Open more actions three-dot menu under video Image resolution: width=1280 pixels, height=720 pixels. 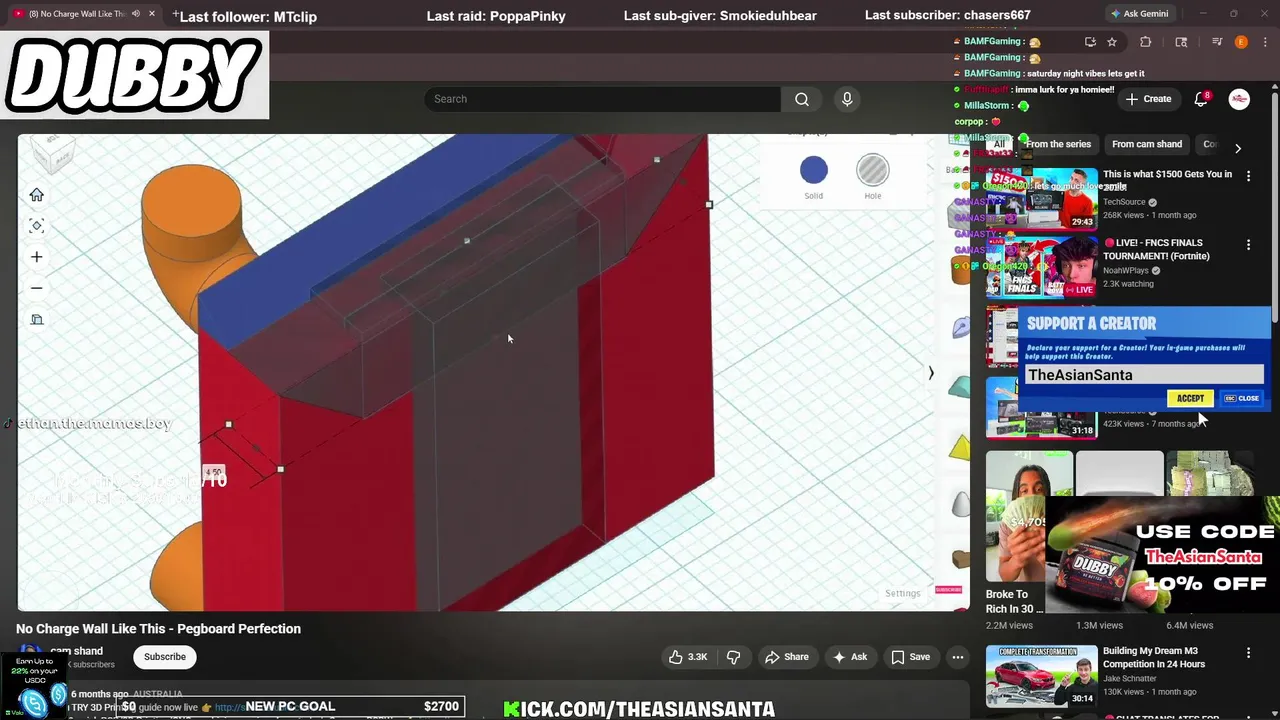(958, 657)
